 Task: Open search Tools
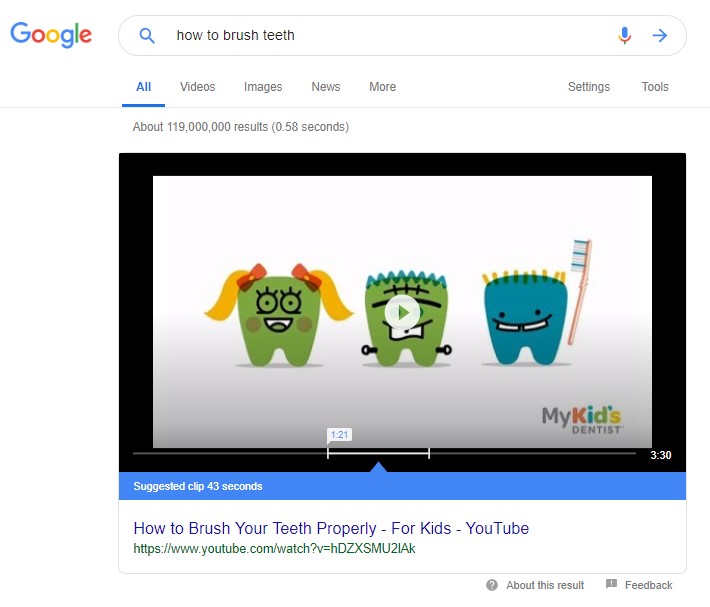(655, 87)
